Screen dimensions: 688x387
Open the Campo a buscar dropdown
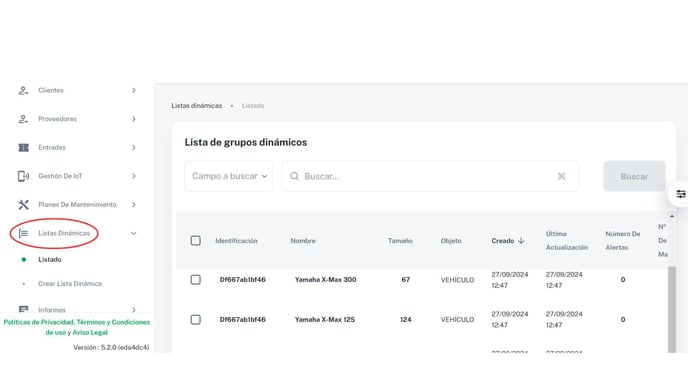click(x=229, y=176)
